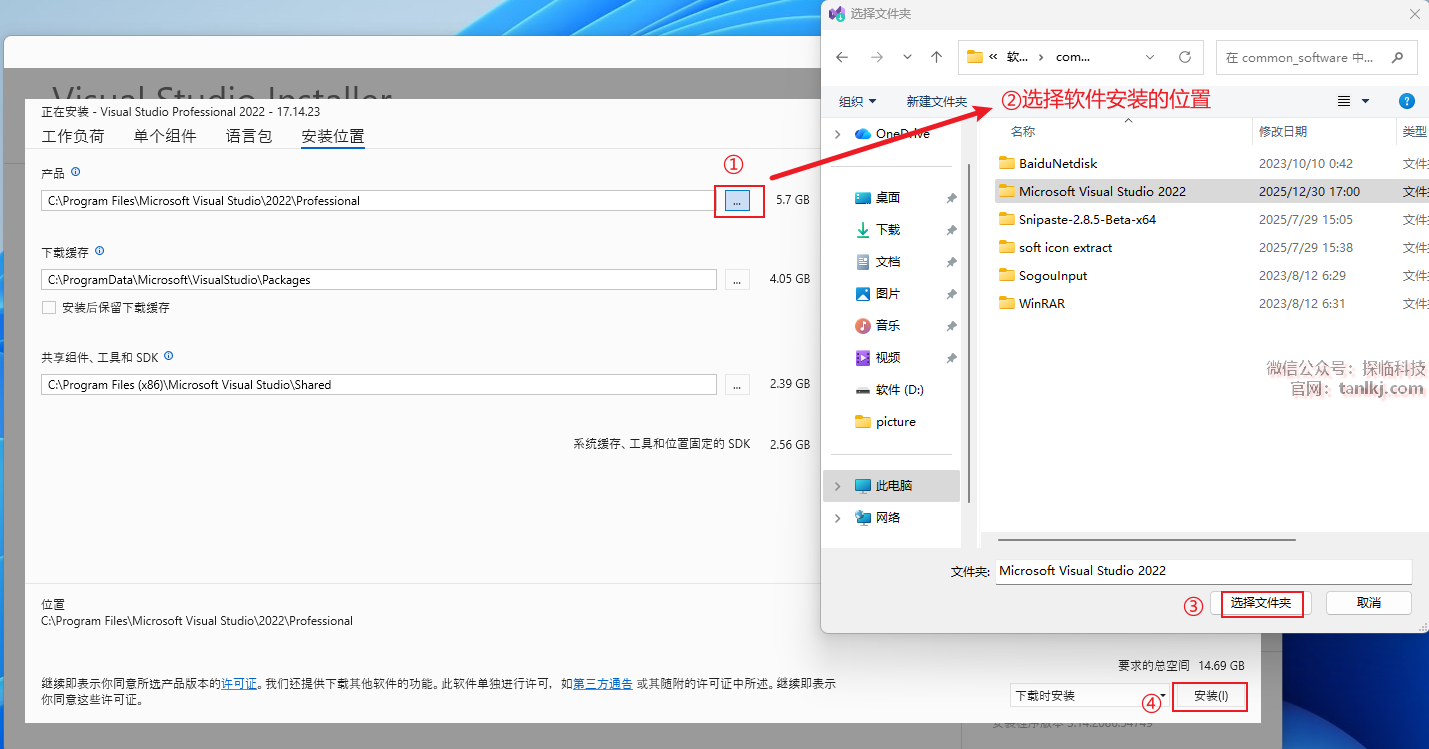The image size is (1429, 749).
Task: Sort files by the 名称 column header
Action: click(1023, 131)
